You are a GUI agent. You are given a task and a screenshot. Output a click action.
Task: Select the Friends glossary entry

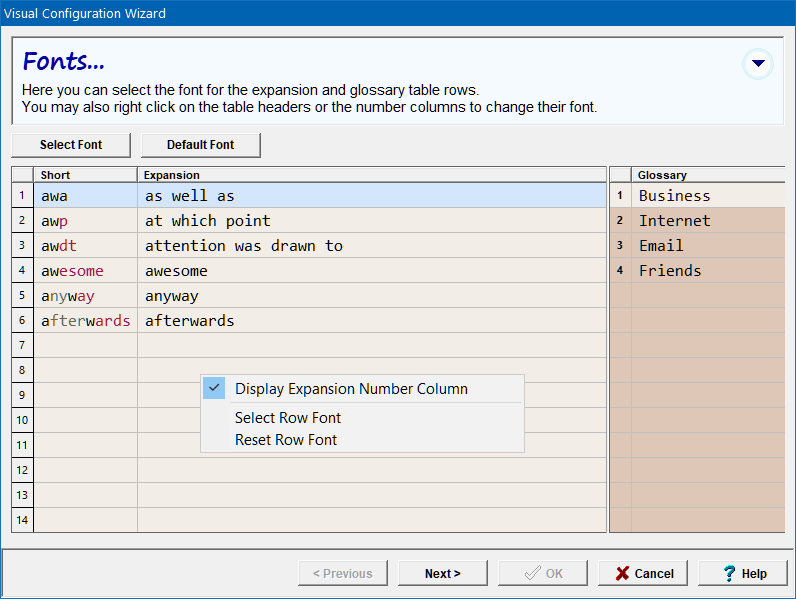706,271
